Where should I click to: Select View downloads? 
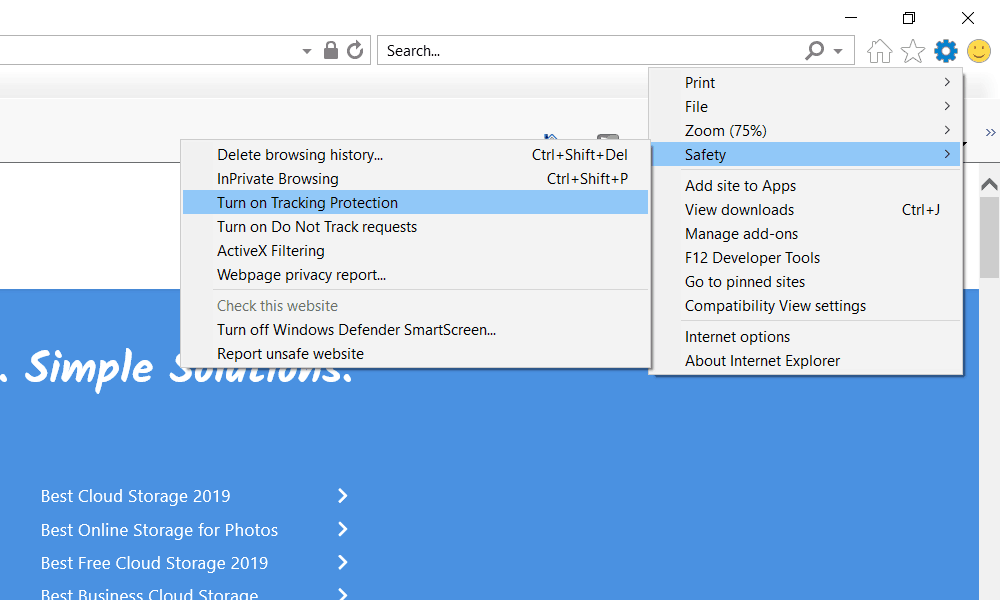click(806, 210)
